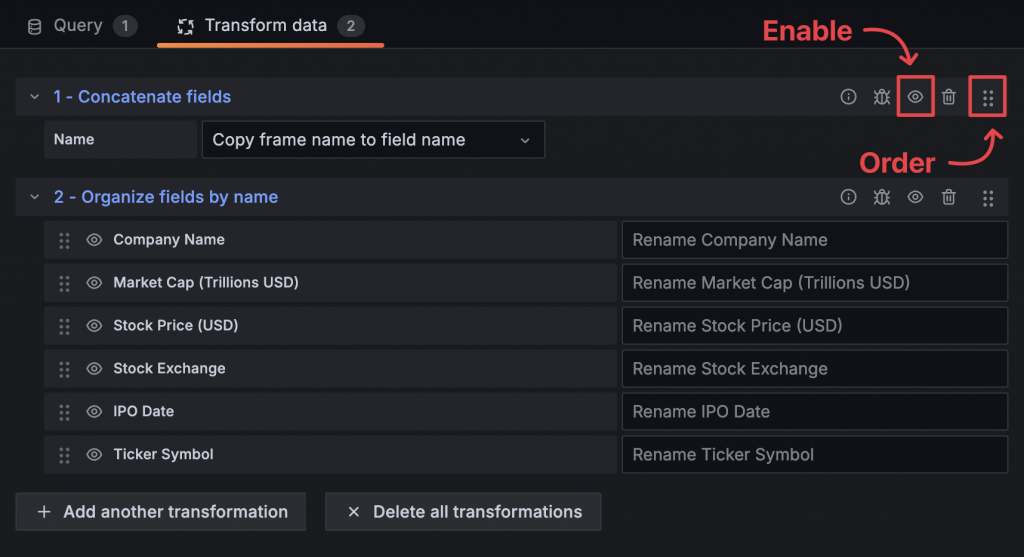
Task: Click info icon for Concatenate fields transformation
Action: click(x=848, y=97)
